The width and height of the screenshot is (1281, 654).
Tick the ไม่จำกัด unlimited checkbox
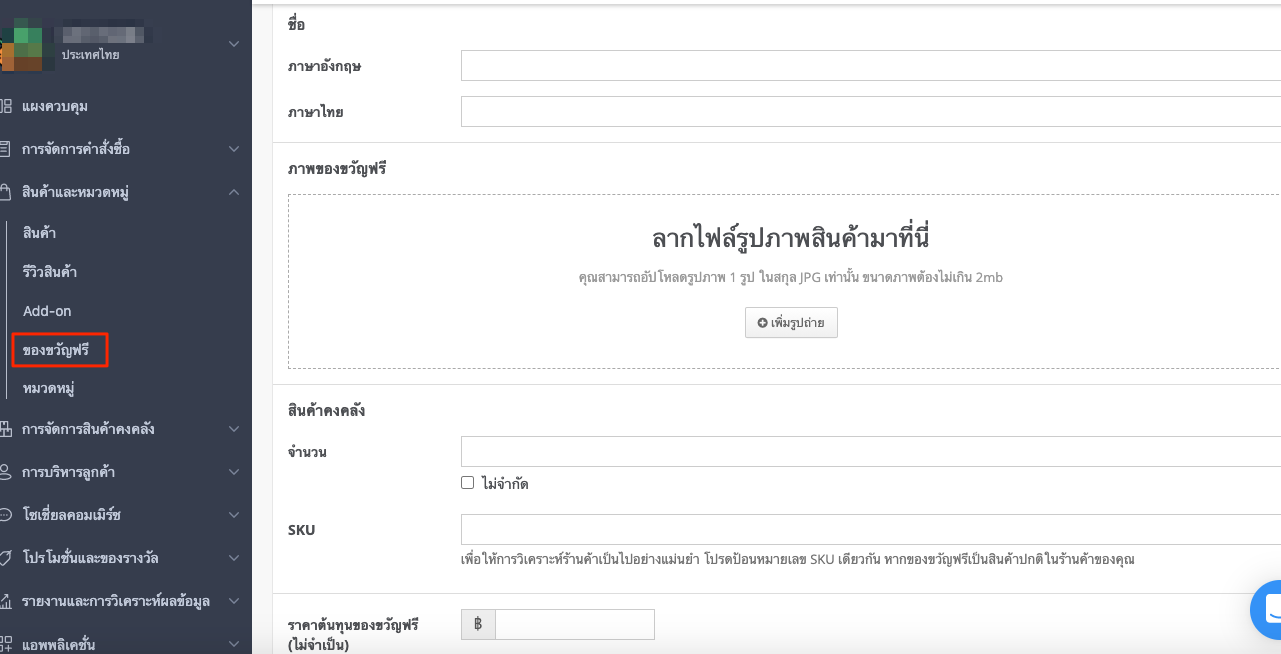pos(467,483)
